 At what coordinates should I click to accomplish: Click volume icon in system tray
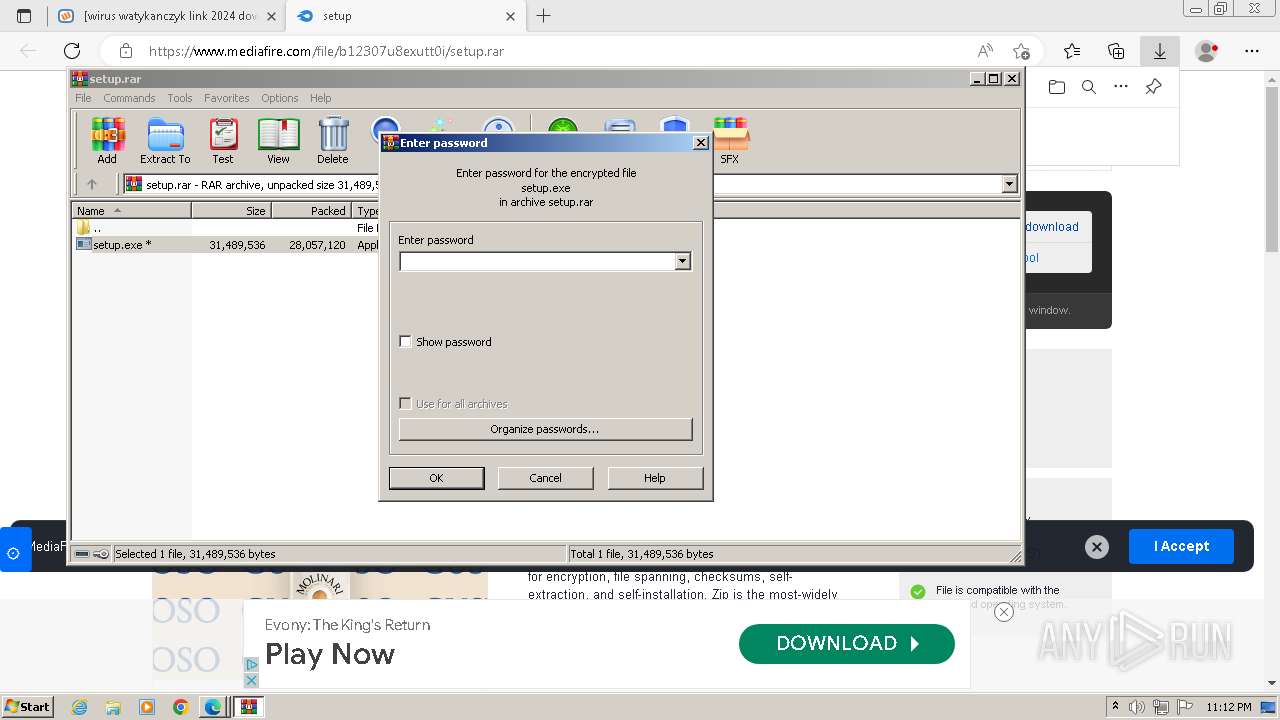coord(1136,707)
